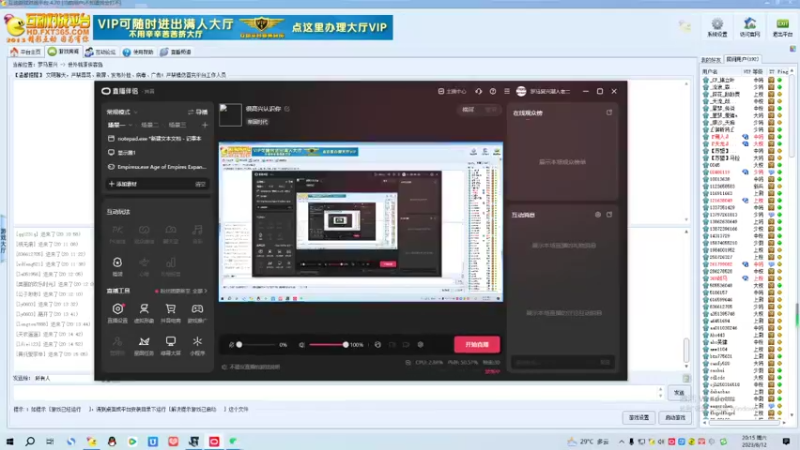Viewport: 800px width, 450px height.
Task: Expand the Scene One dropdown arrow
Action: pyautogui.click(x=131, y=125)
